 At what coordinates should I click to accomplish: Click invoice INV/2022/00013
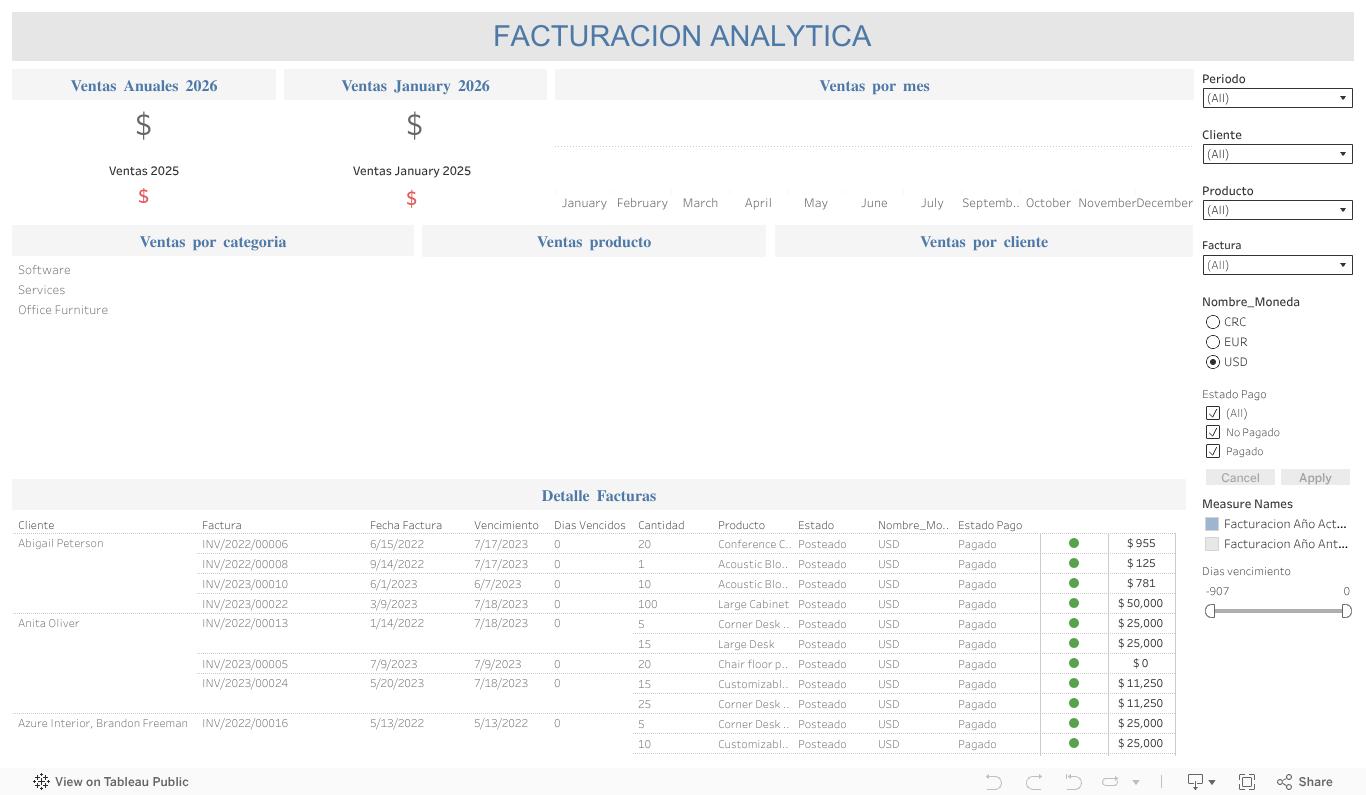[x=245, y=624]
